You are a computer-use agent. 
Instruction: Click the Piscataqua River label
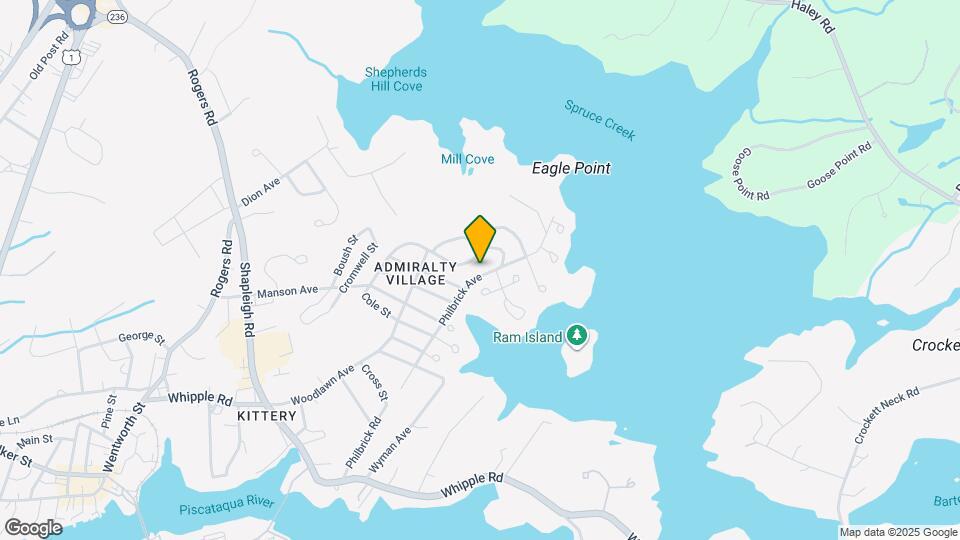(x=227, y=506)
